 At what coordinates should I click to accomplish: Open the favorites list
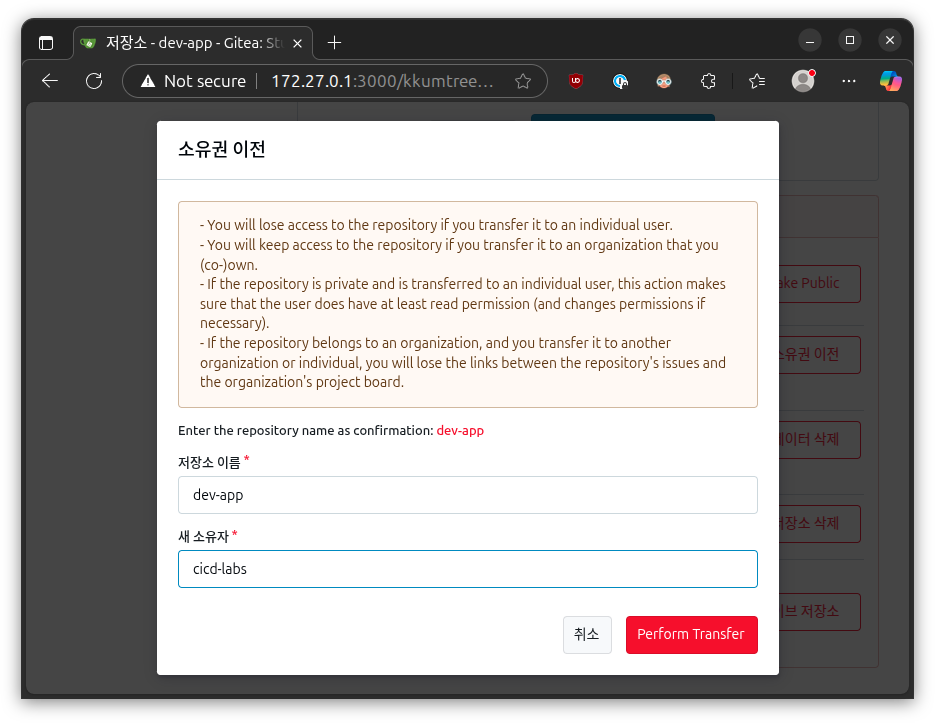pyautogui.click(x=757, y=81)
